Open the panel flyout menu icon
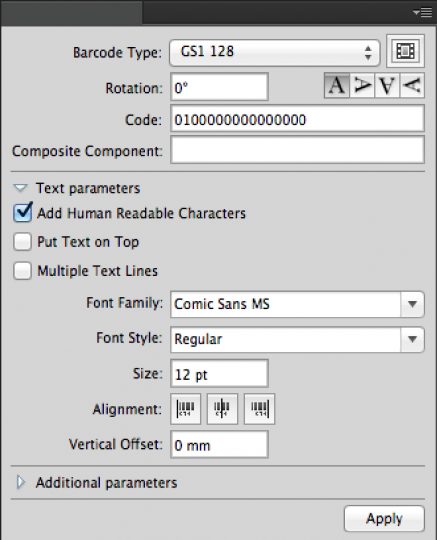This screenshot has width=437, height=540. tap(423, 13)
